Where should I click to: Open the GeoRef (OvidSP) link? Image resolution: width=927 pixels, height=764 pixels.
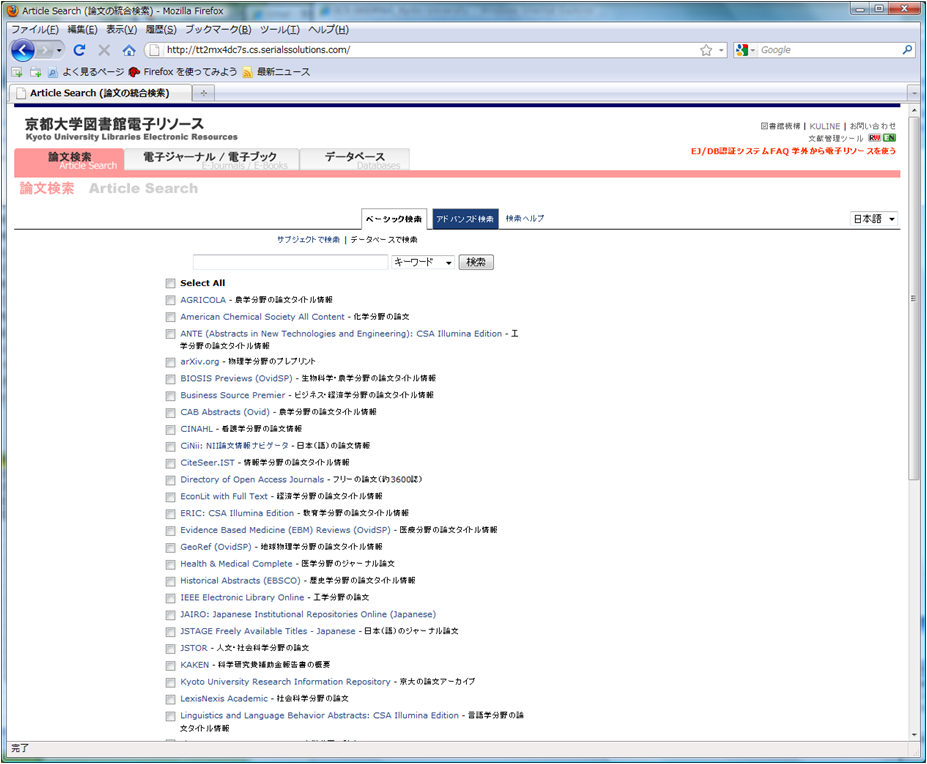216,547
